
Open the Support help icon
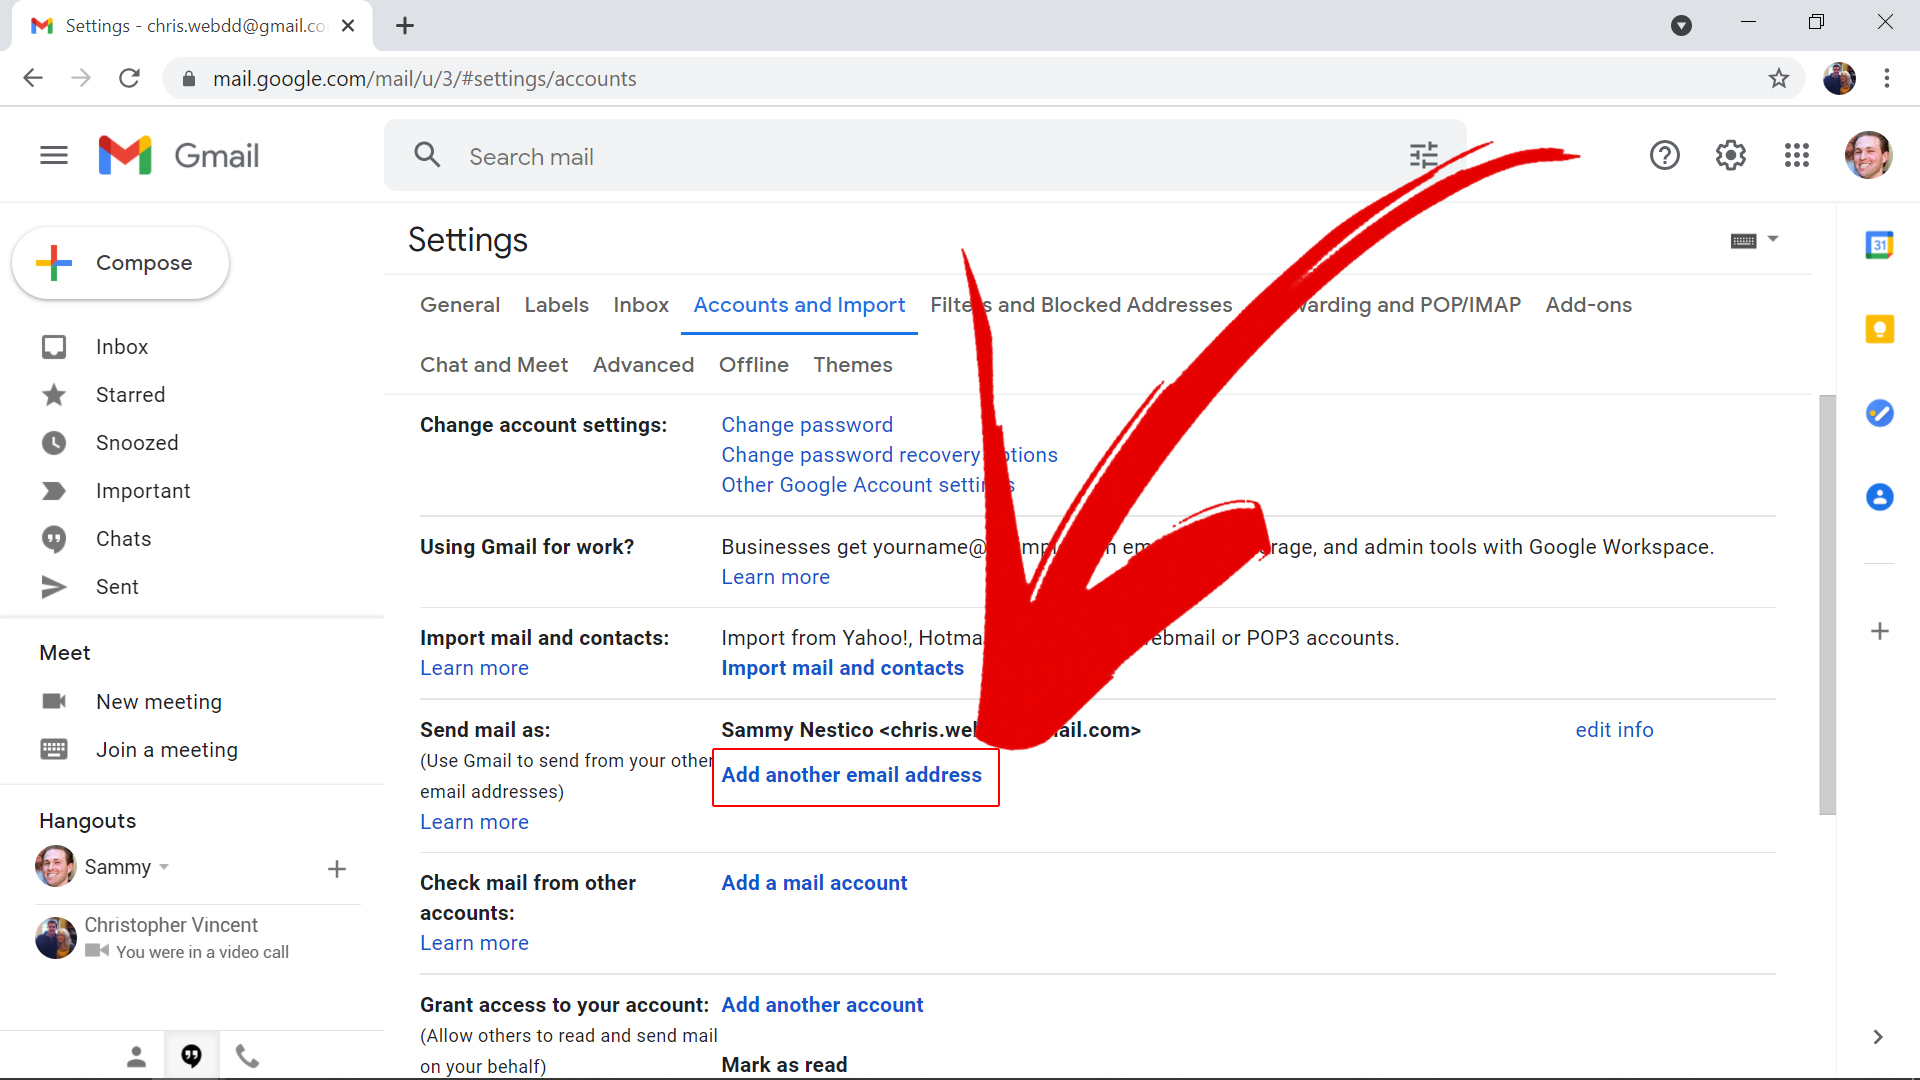click(1664, 155)
